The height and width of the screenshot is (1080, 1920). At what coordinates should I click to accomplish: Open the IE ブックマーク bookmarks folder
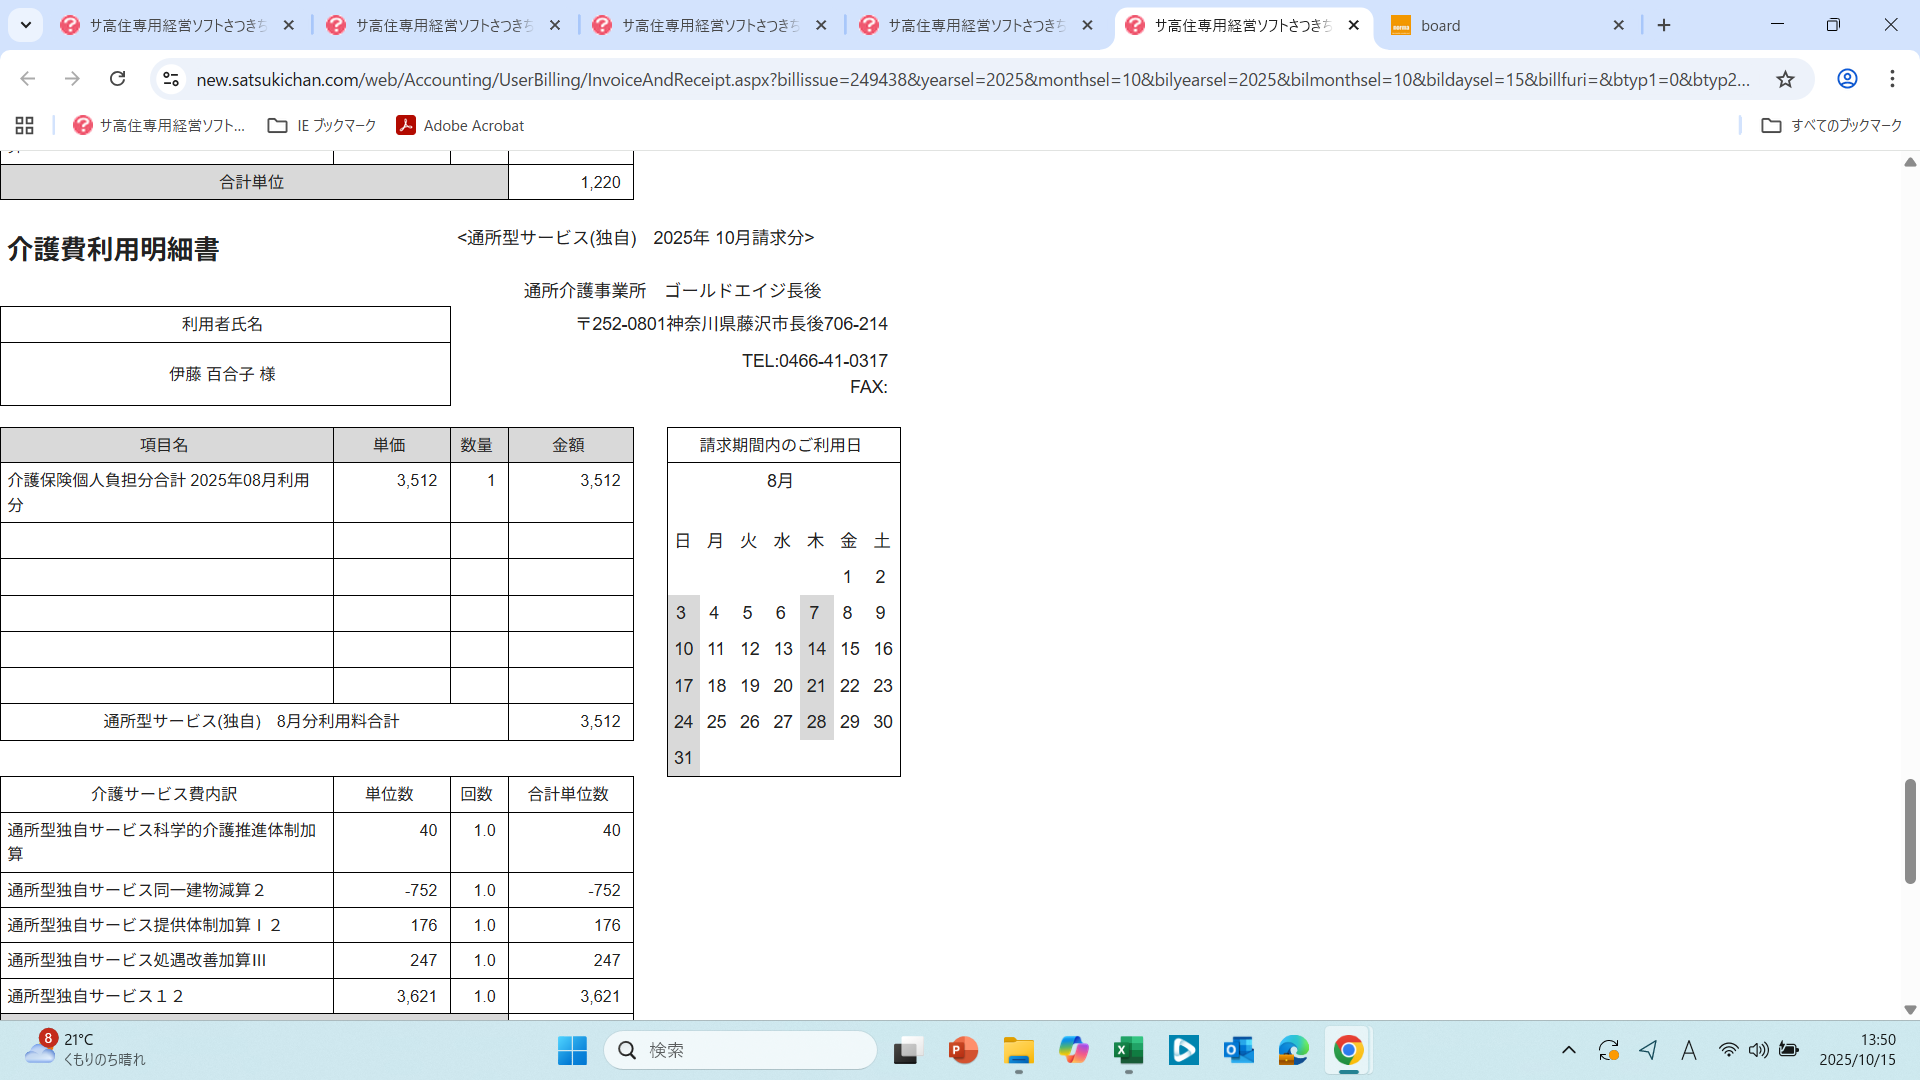pos(322,125)
